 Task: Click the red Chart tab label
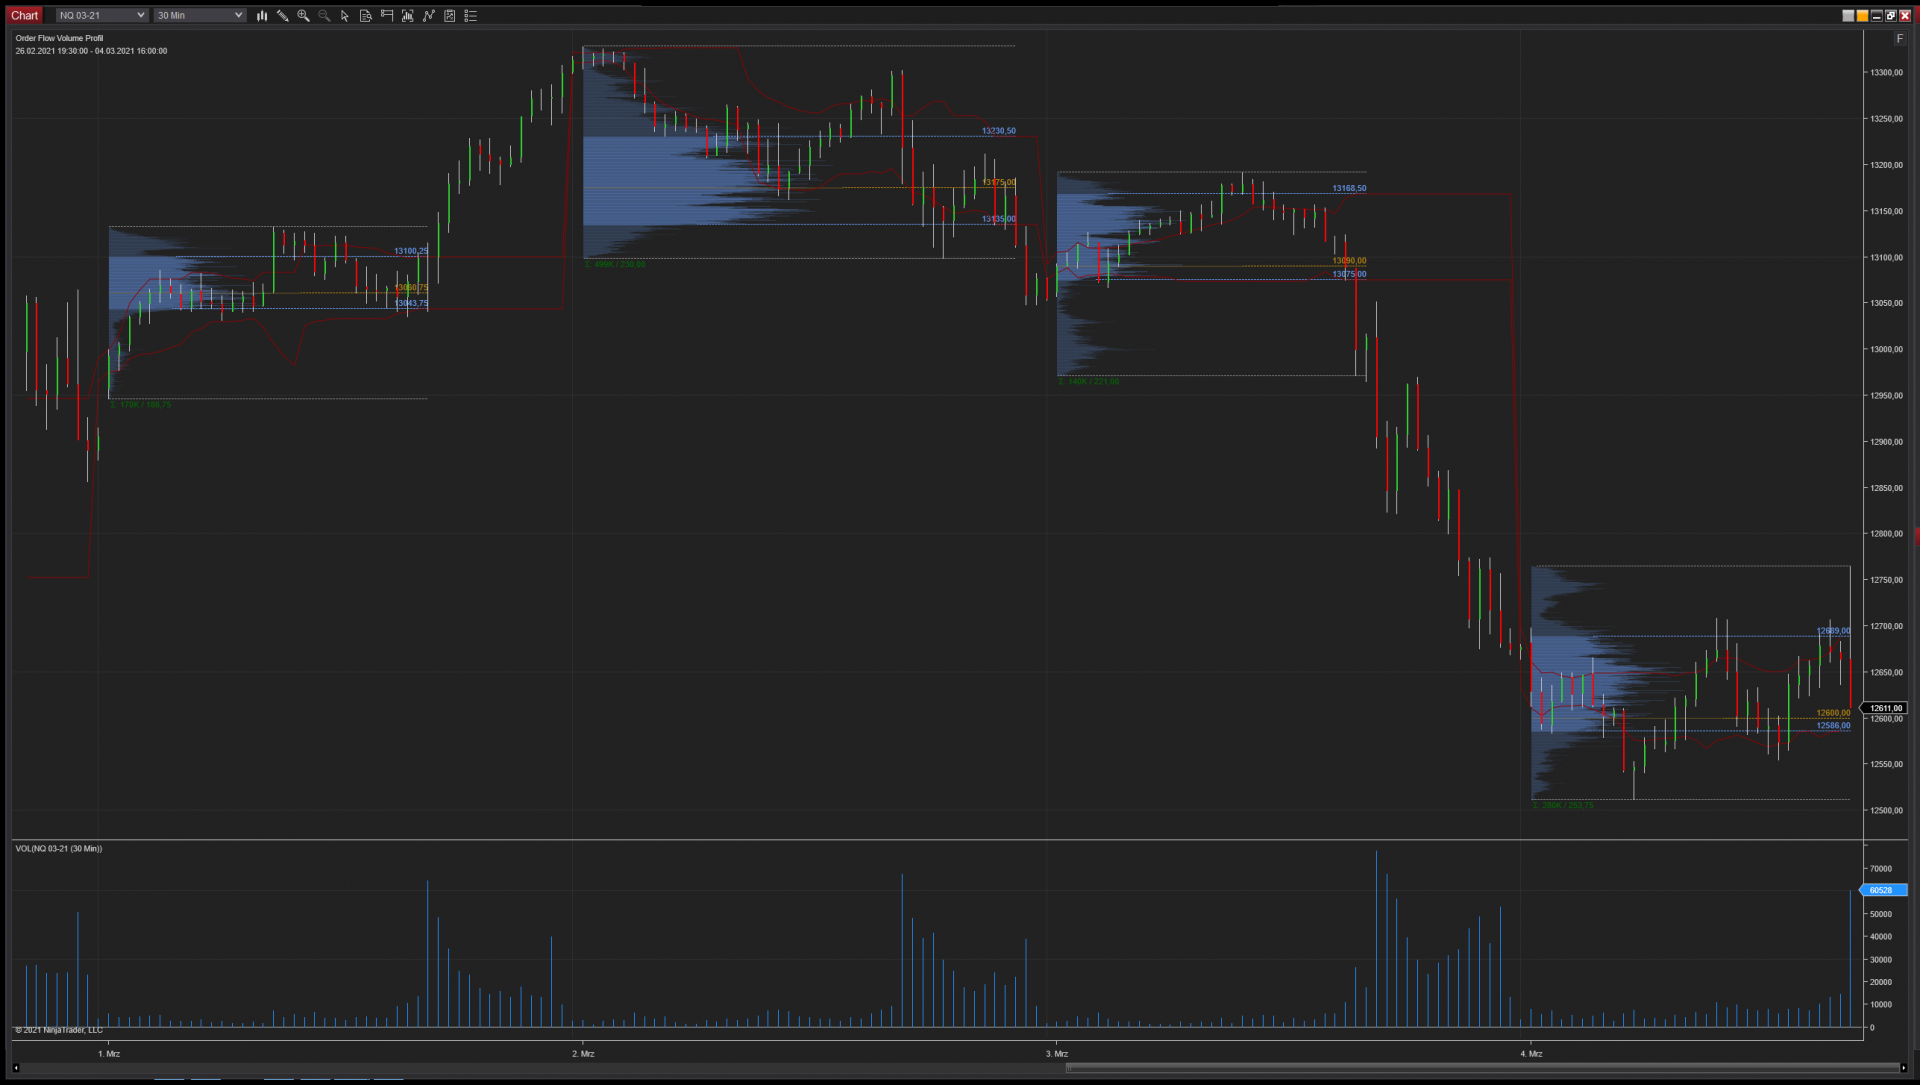(x=25, y=16)
